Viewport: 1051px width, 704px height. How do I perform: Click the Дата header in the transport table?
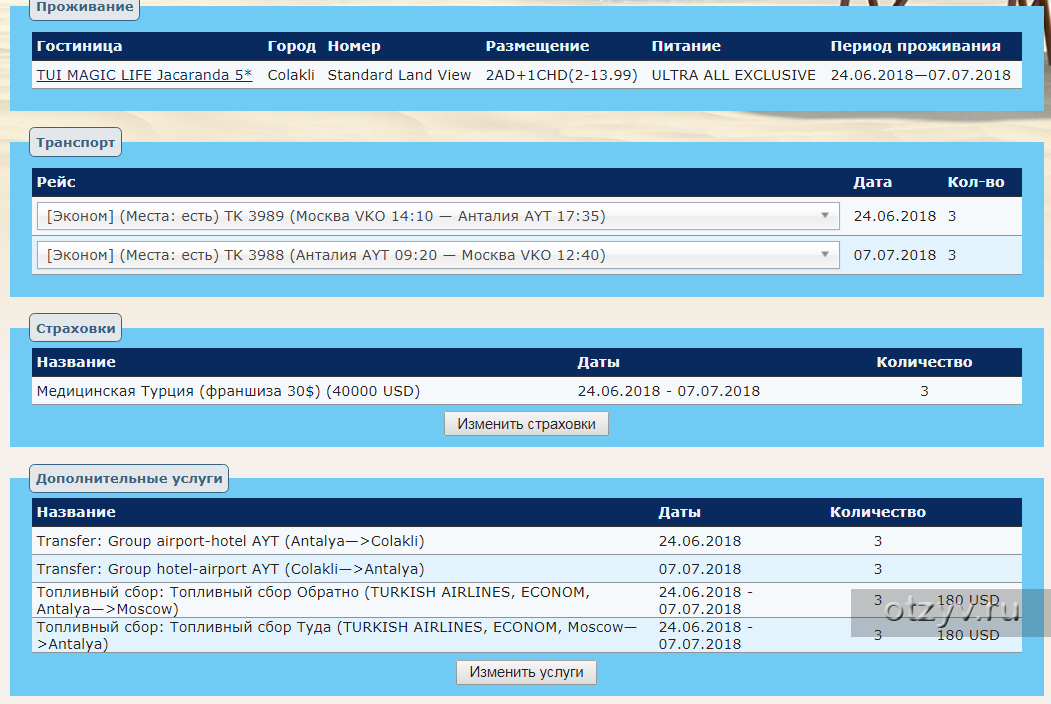click(872, 182)
